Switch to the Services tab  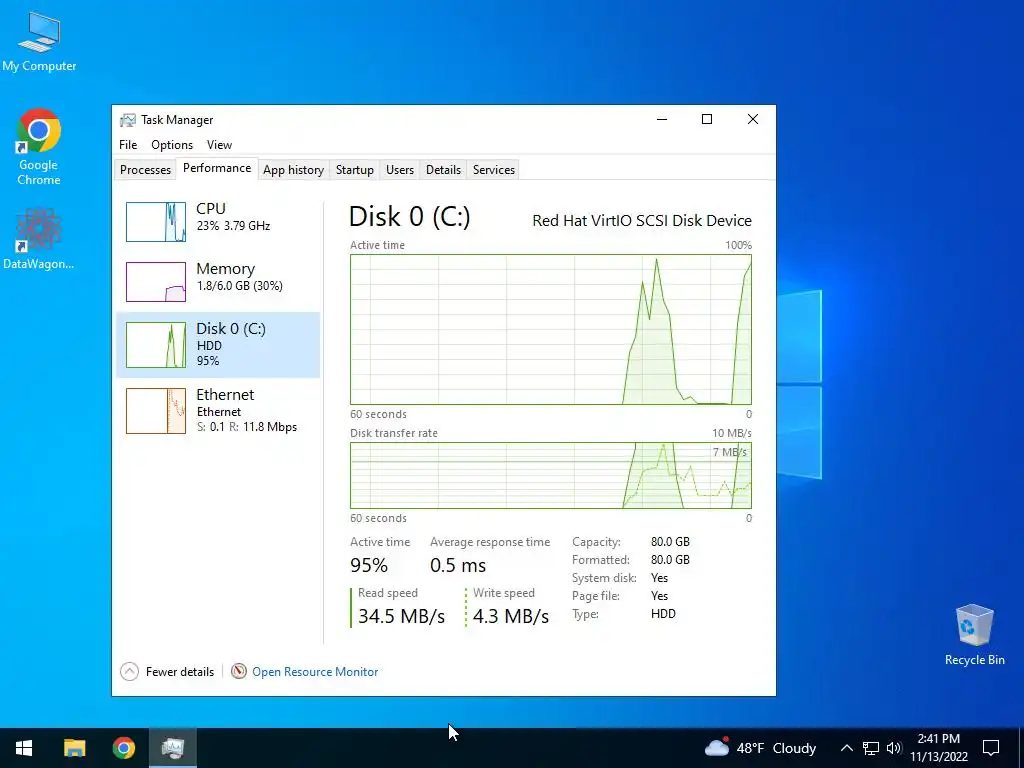(494, 170)
